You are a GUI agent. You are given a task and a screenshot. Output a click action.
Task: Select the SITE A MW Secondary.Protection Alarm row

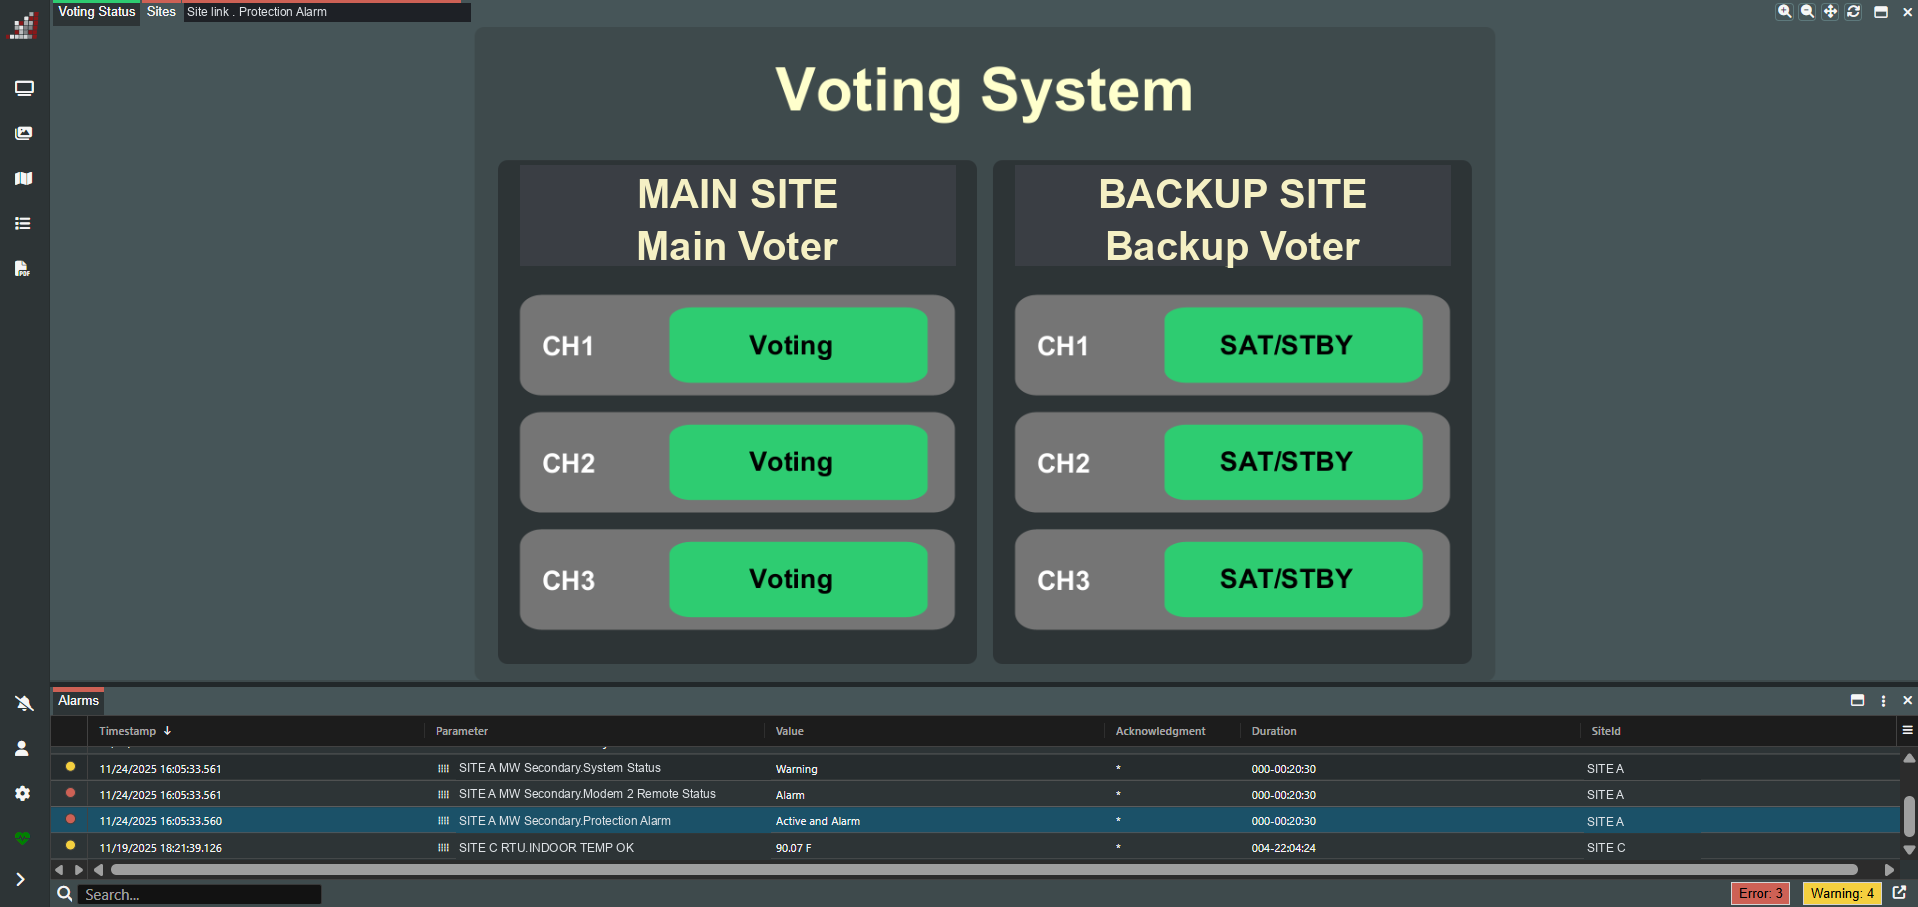click(975, 821)
